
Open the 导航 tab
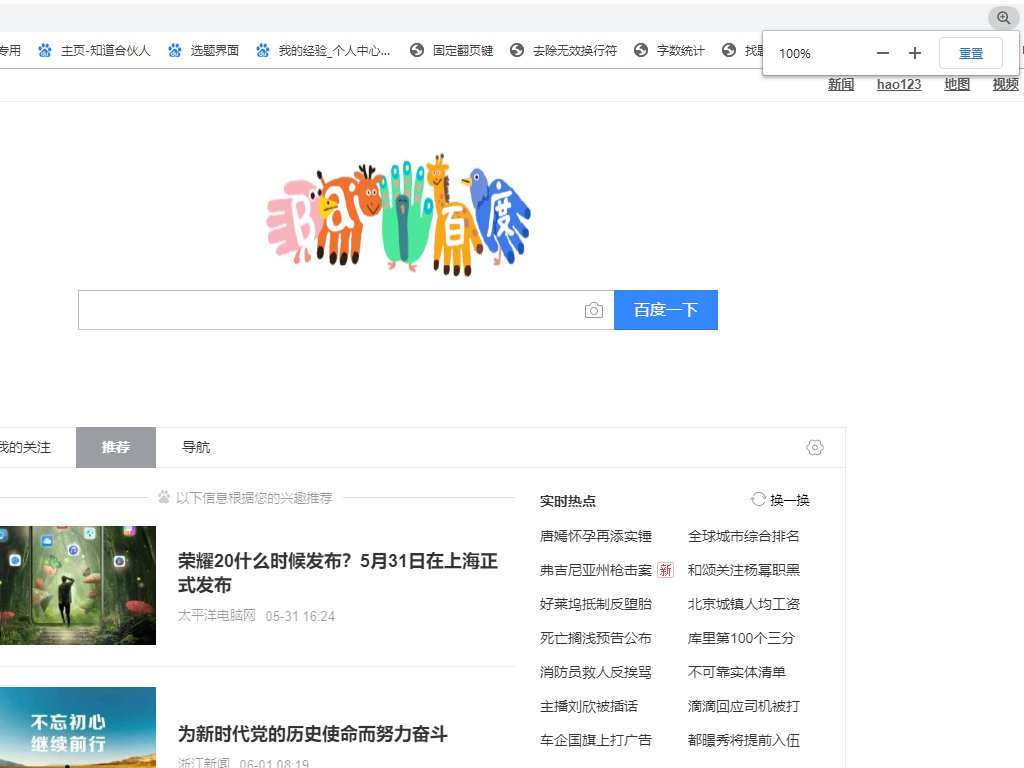coord(195,447)
